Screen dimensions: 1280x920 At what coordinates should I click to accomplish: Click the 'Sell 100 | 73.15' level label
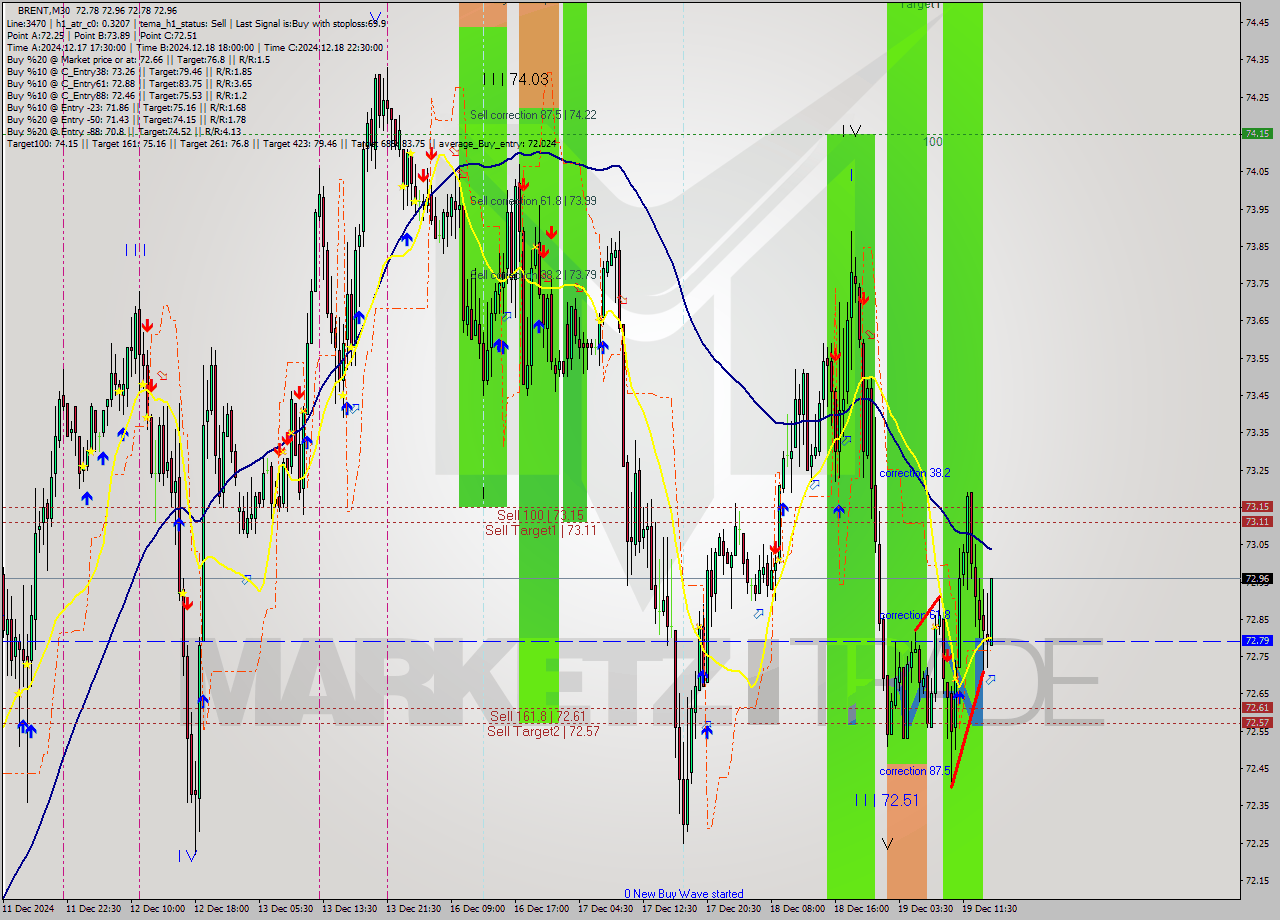pos(541,515)
